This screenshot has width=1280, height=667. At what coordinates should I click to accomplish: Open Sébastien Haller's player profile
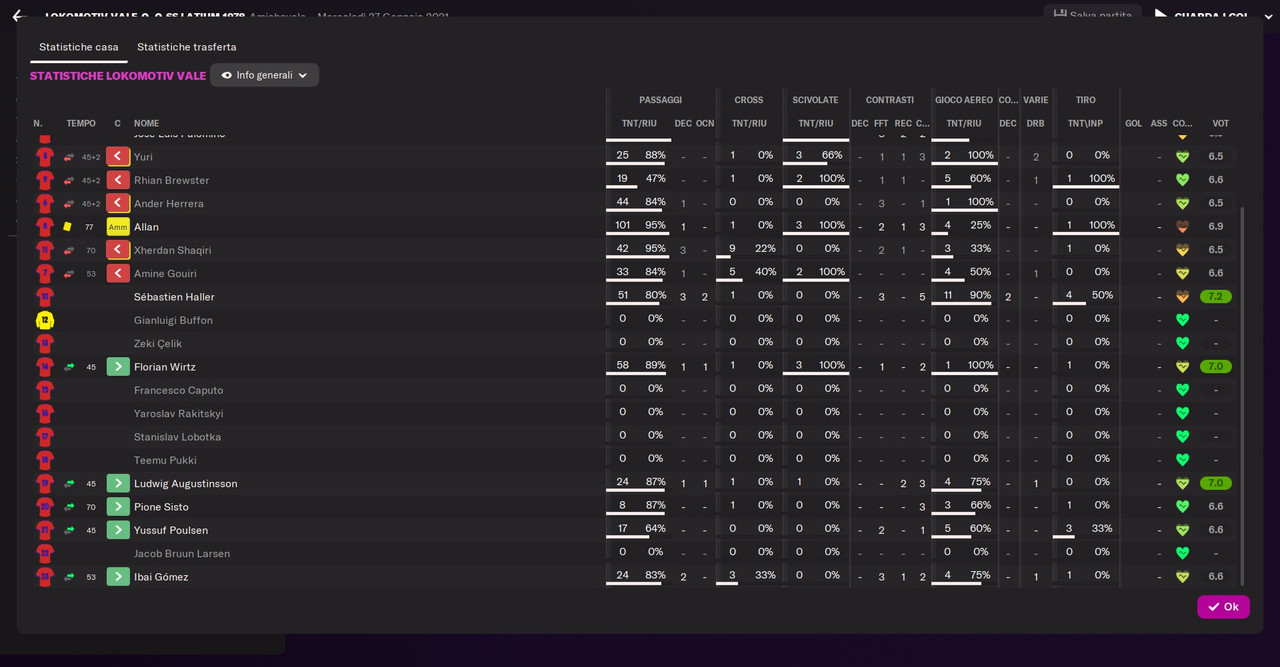point(174,297)
